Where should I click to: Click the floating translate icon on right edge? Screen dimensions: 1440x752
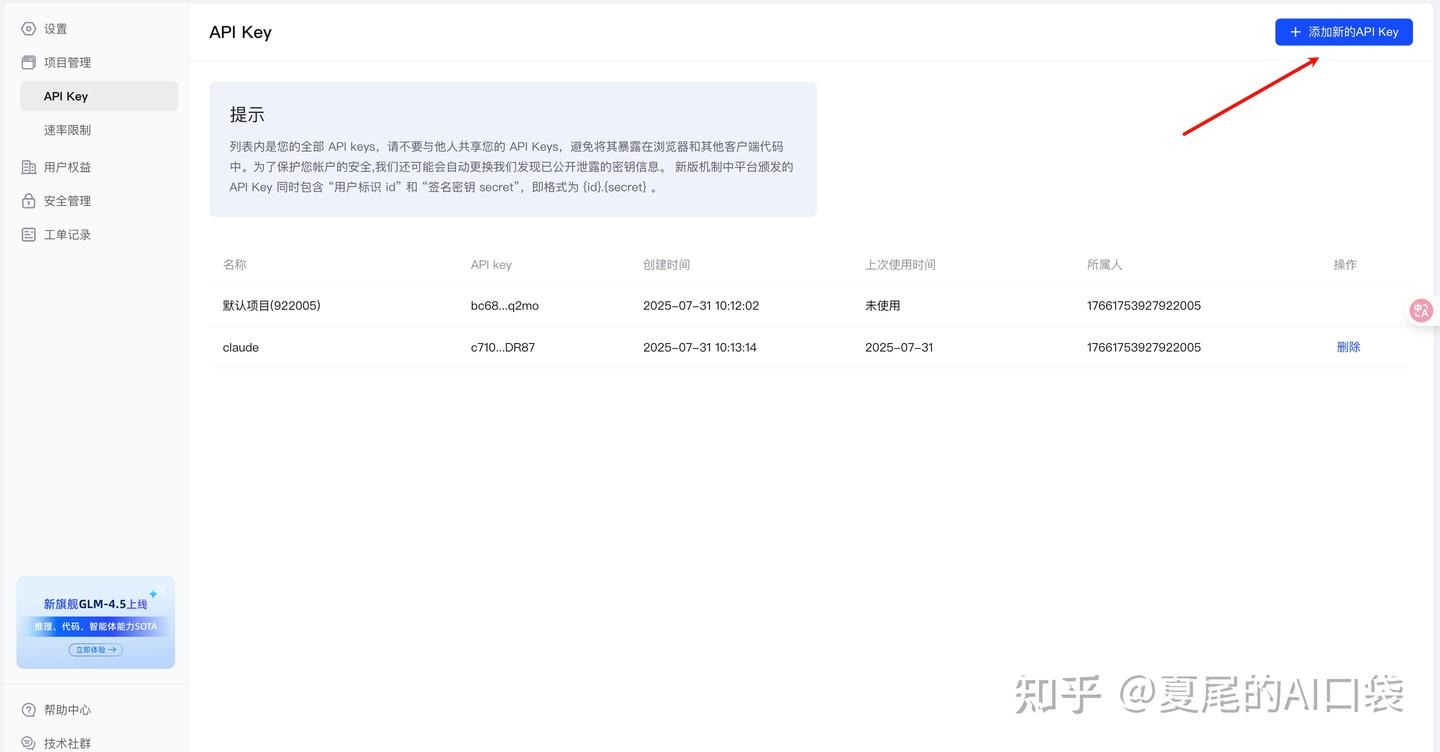tap(1421, 310)
